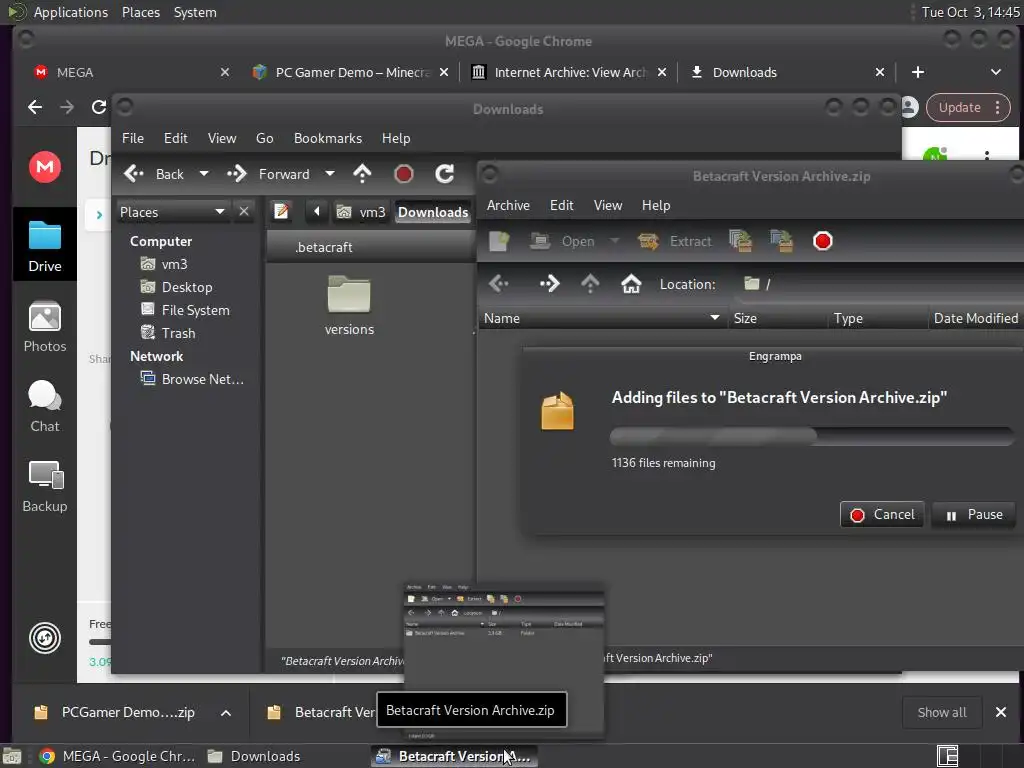Select Browse Network in the sidebar
This screenshot has height=768, width=1024.
[x=193, y=379]
